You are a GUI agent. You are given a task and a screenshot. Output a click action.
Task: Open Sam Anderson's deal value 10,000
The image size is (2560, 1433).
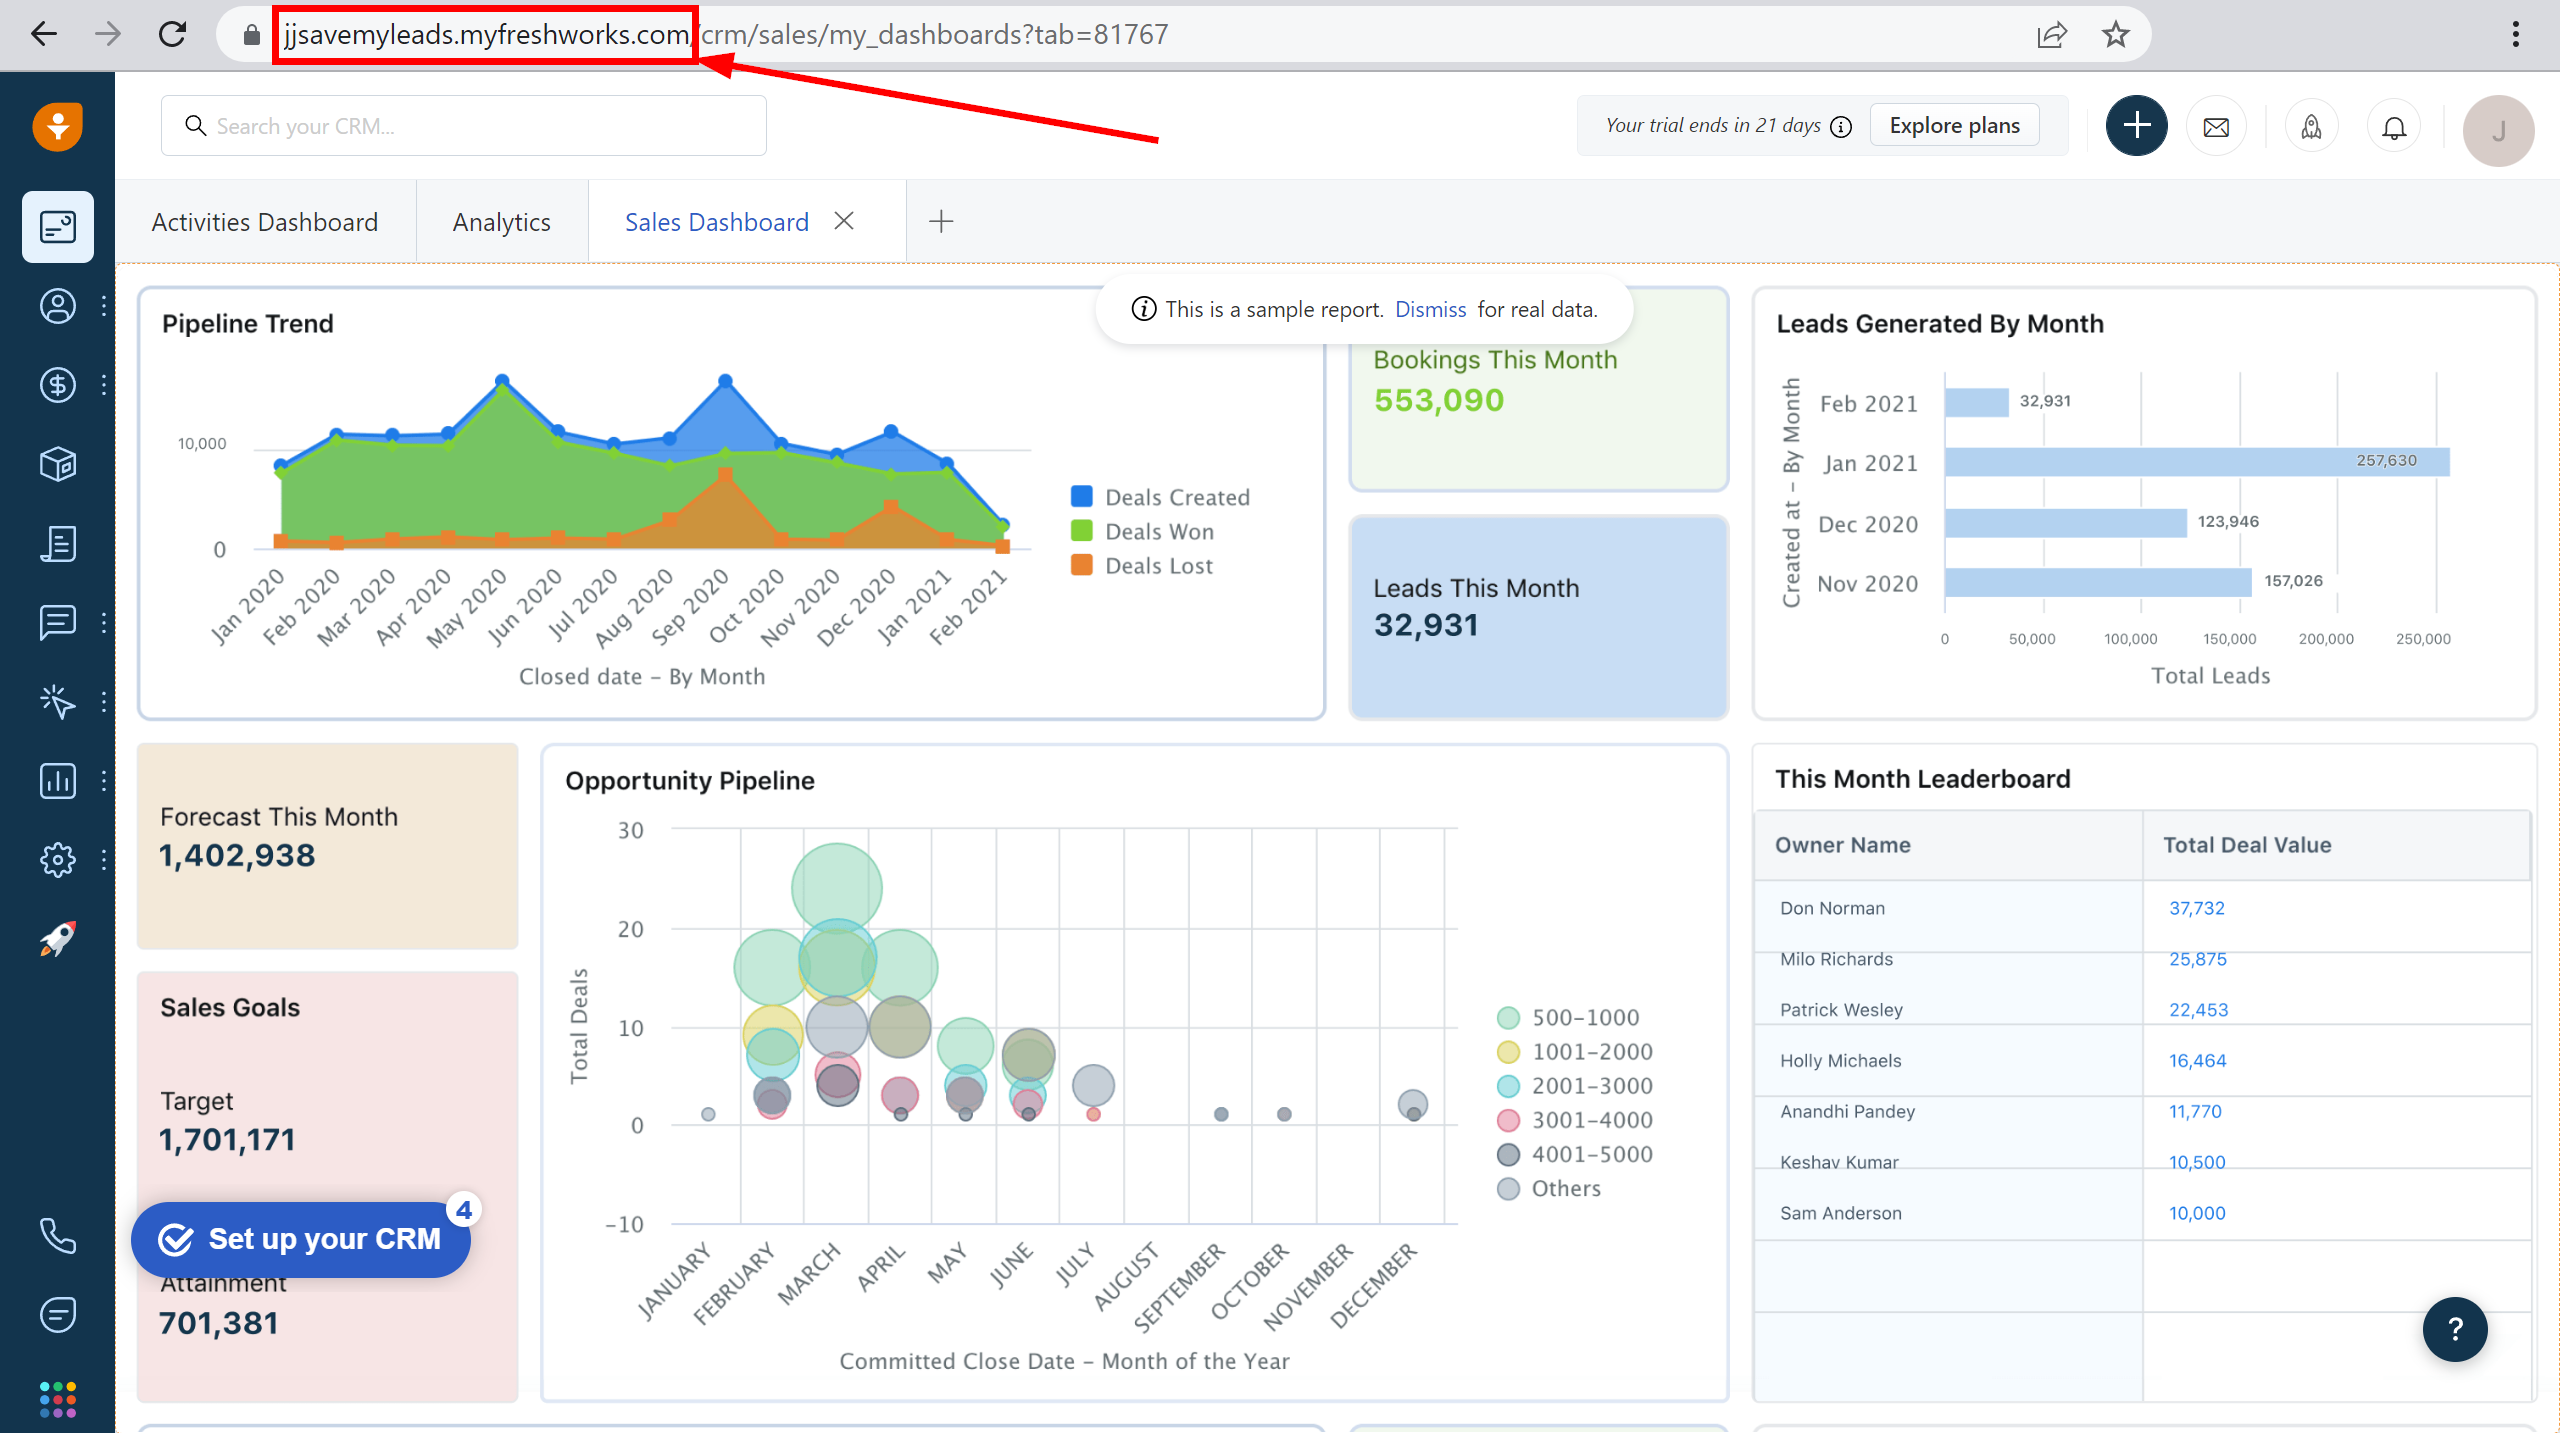tap(2196, 1213)
